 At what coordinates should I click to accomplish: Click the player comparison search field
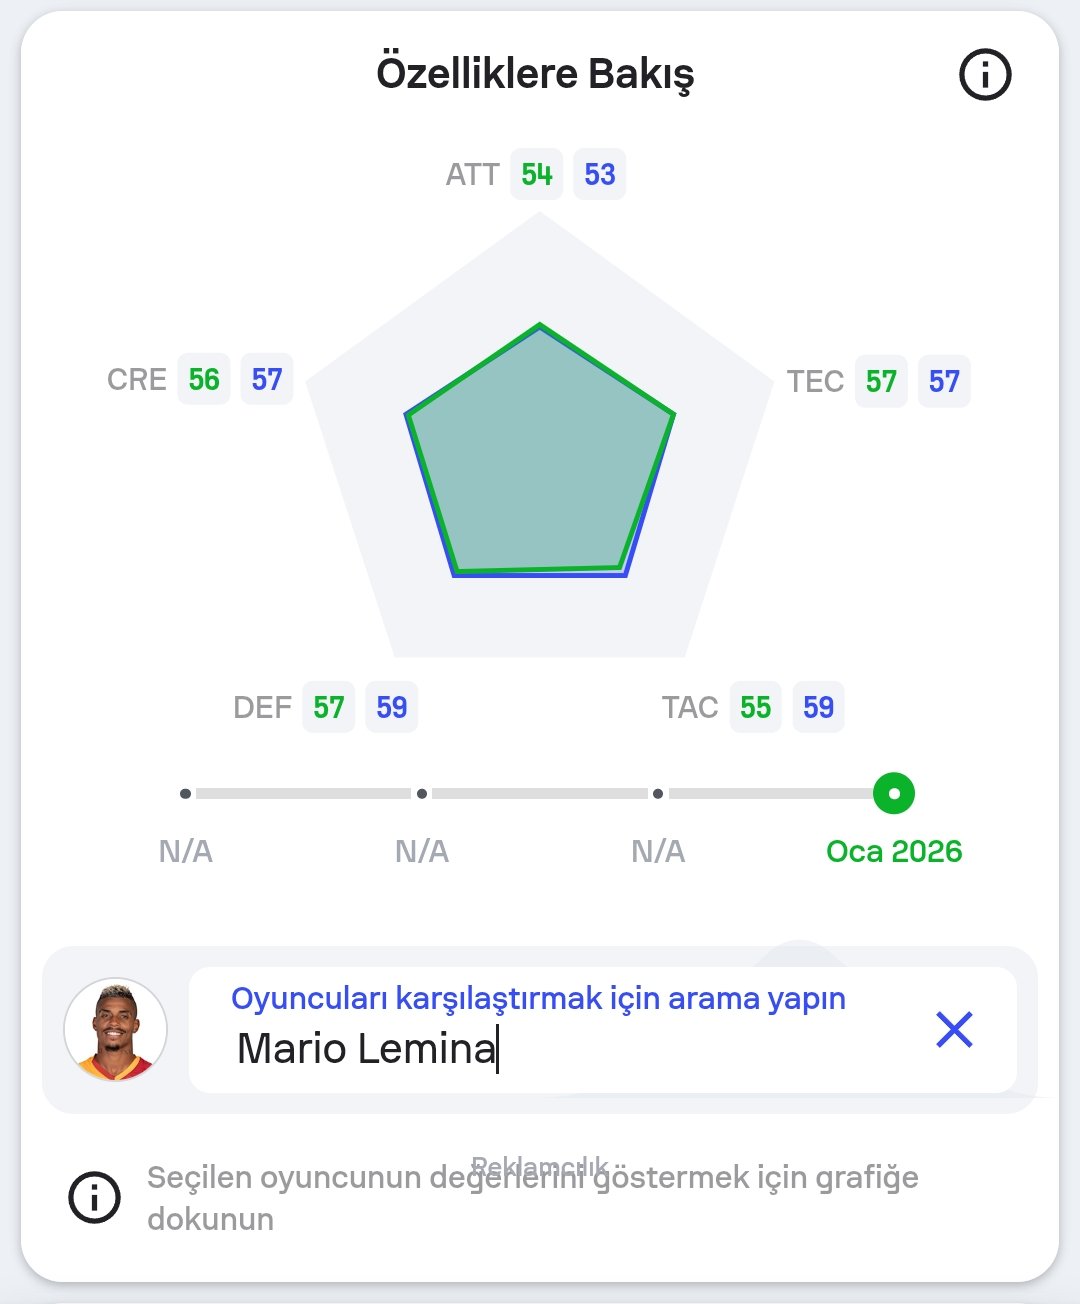click(560, 1048)
